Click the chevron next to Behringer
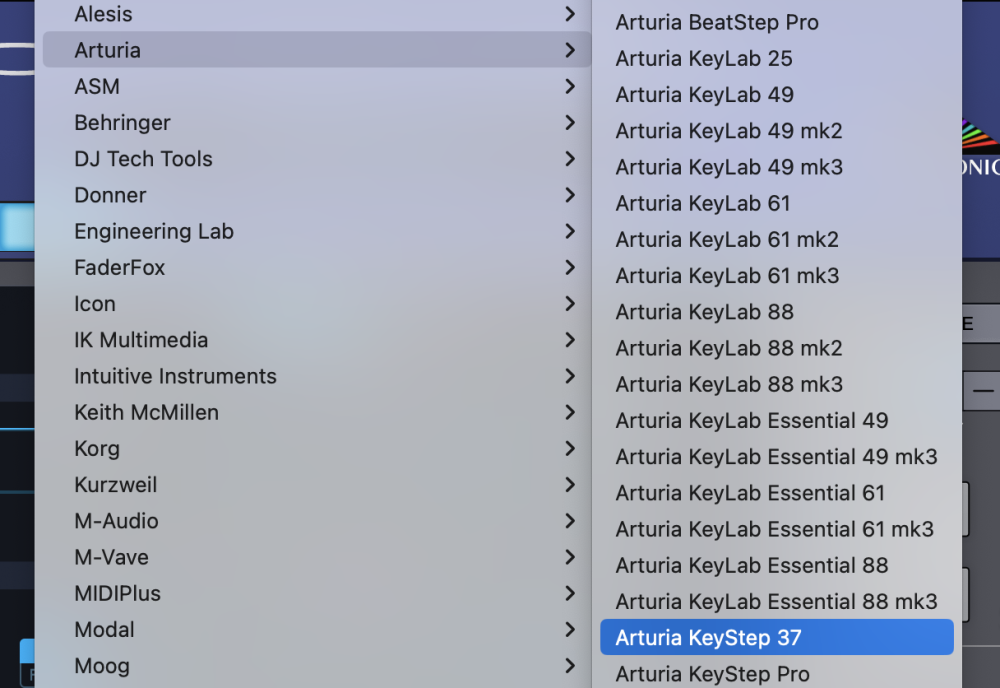 pyautogui.click(x=569, y=123)
